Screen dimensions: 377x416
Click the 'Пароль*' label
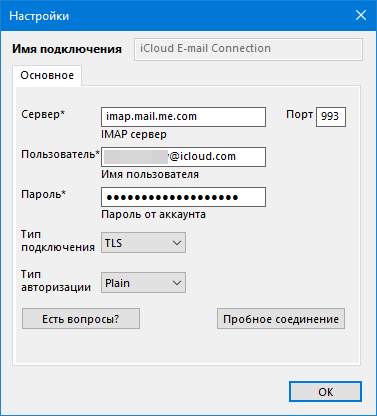[x=44, y=194]
